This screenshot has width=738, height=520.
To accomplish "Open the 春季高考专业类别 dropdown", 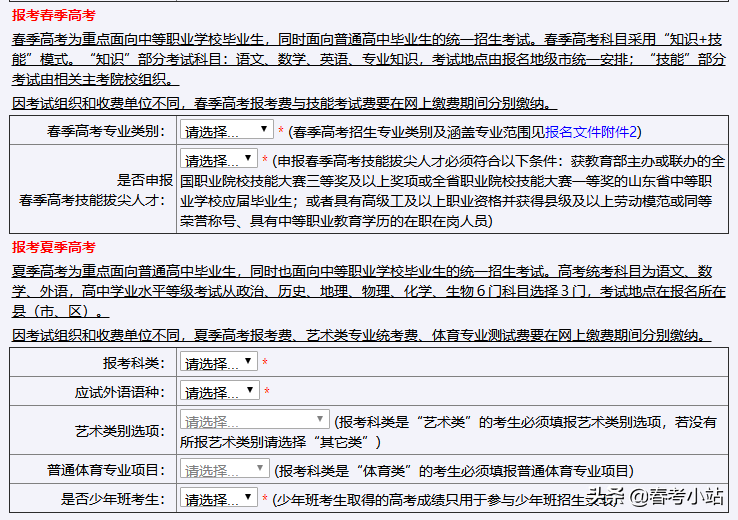I will click(x=226, y=130).
